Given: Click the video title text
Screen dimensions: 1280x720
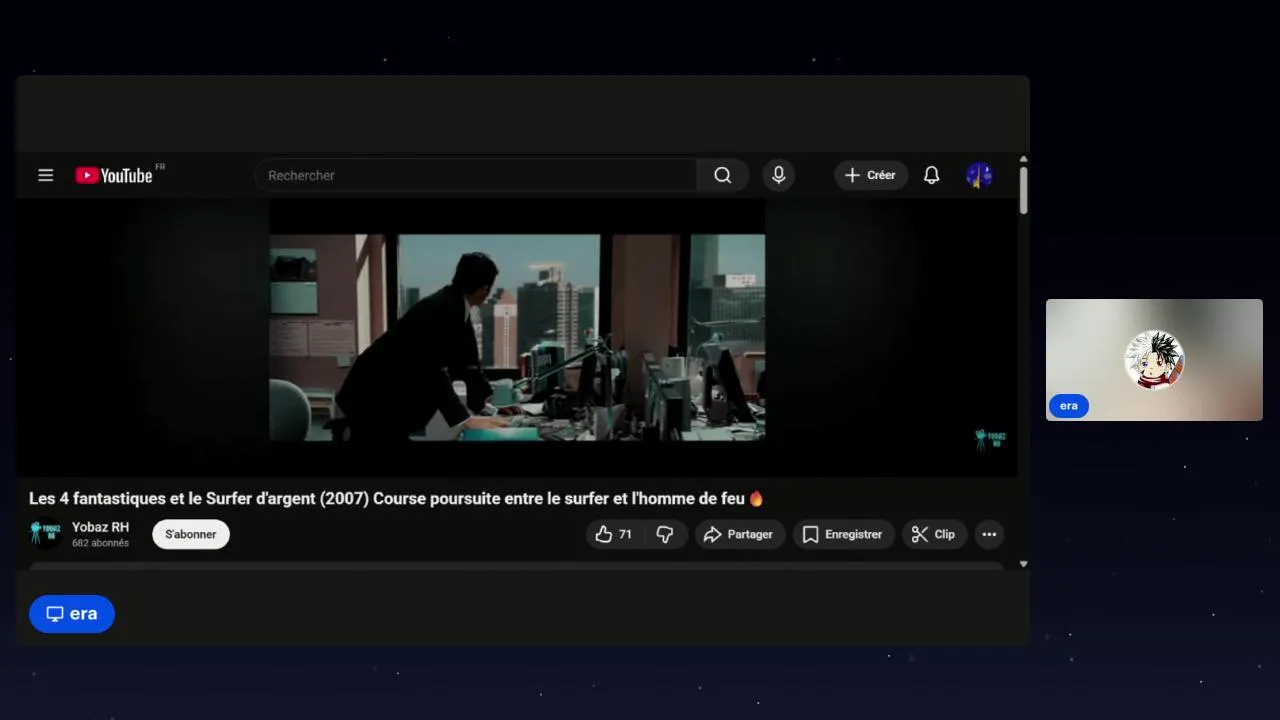Looking at the screenshot, I should (x=396, y=498).
